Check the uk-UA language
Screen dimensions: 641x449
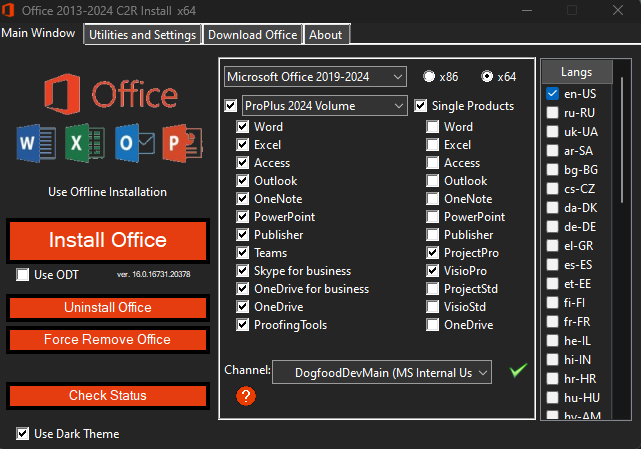pos(552,132)
